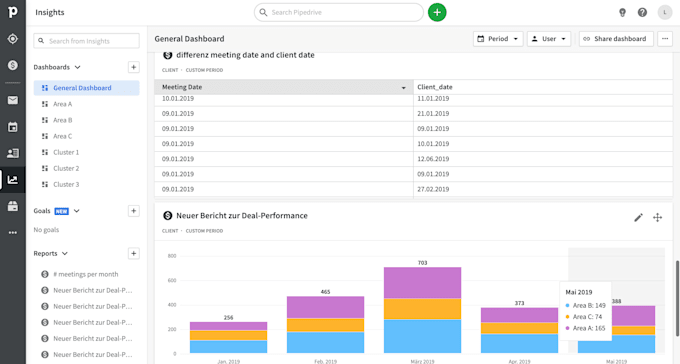Click Meeting Date cell 10.01.2019
Screen dimensions: 680x364
[178, 98]
